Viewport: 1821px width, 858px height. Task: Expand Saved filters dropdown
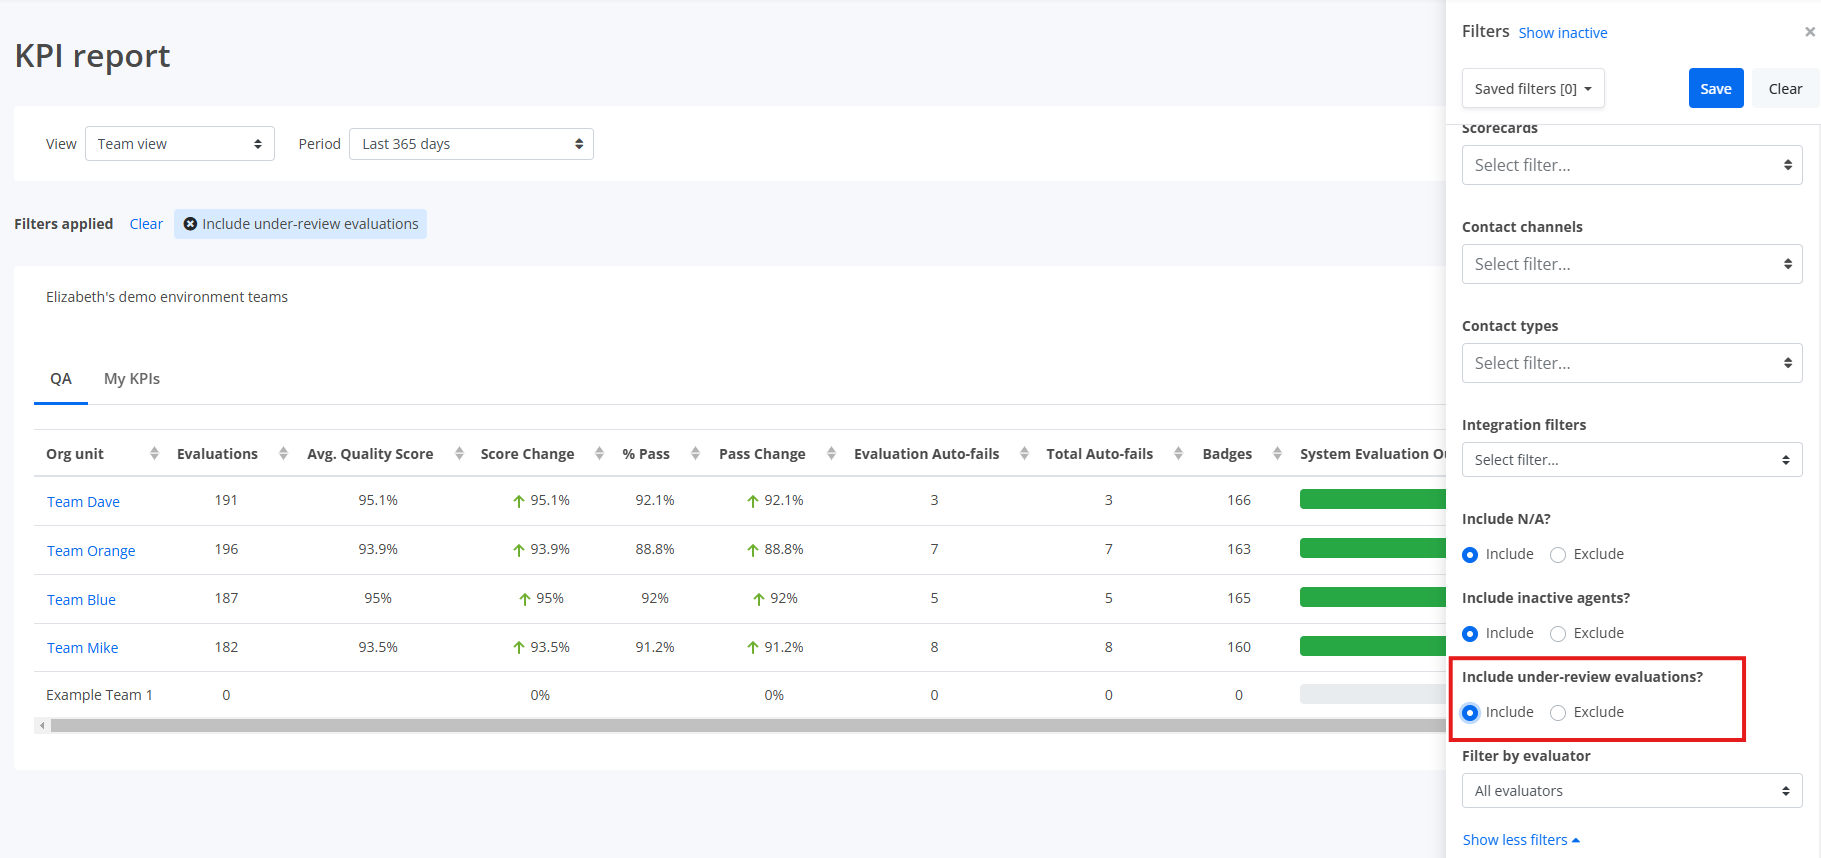coord(1533,88)
